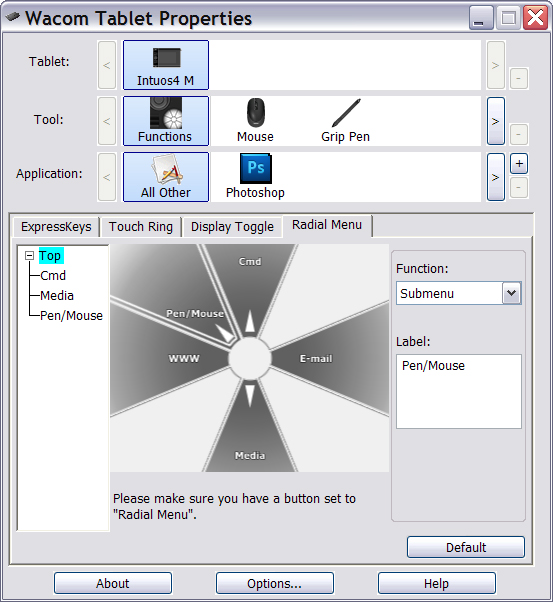Select Pen/Mouse in the menu tree
Viewport: 553px width, 602px height.
[71, 316]
